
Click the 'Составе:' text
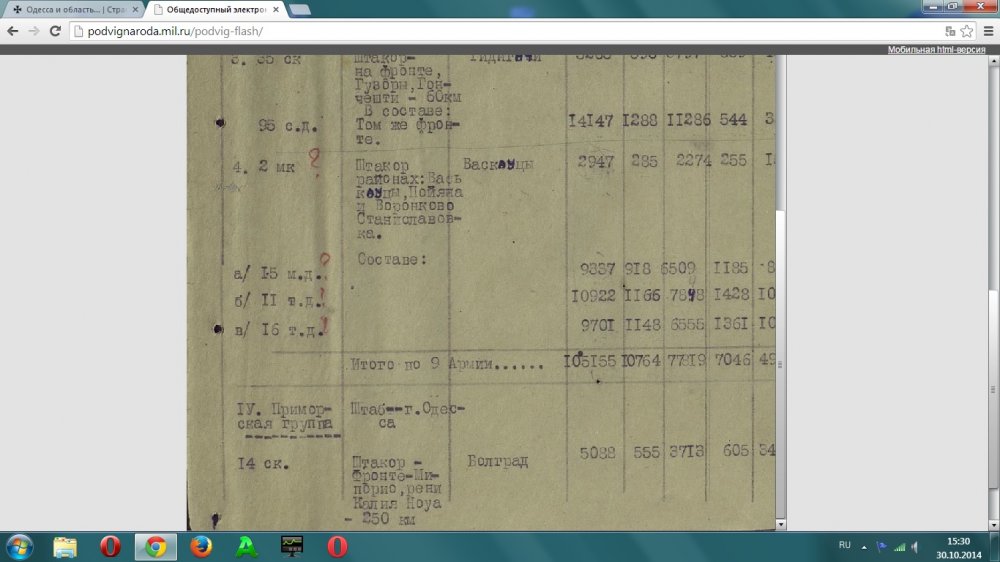click(392, 259)
